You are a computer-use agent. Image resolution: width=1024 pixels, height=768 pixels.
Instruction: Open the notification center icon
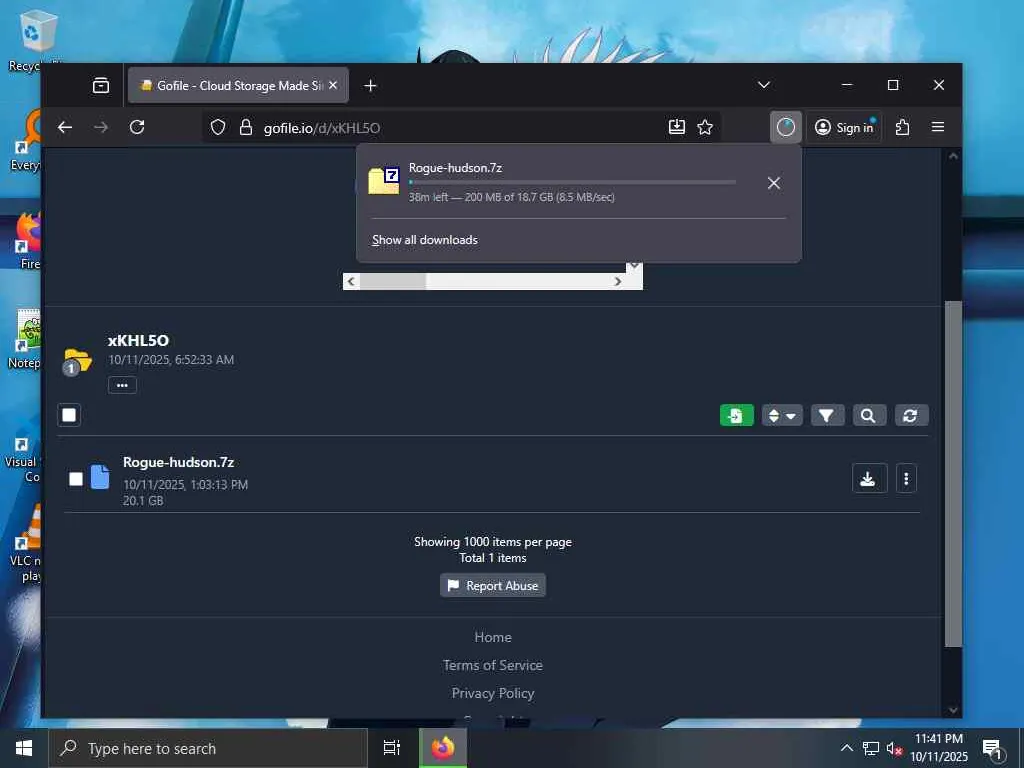pos(993,750)
